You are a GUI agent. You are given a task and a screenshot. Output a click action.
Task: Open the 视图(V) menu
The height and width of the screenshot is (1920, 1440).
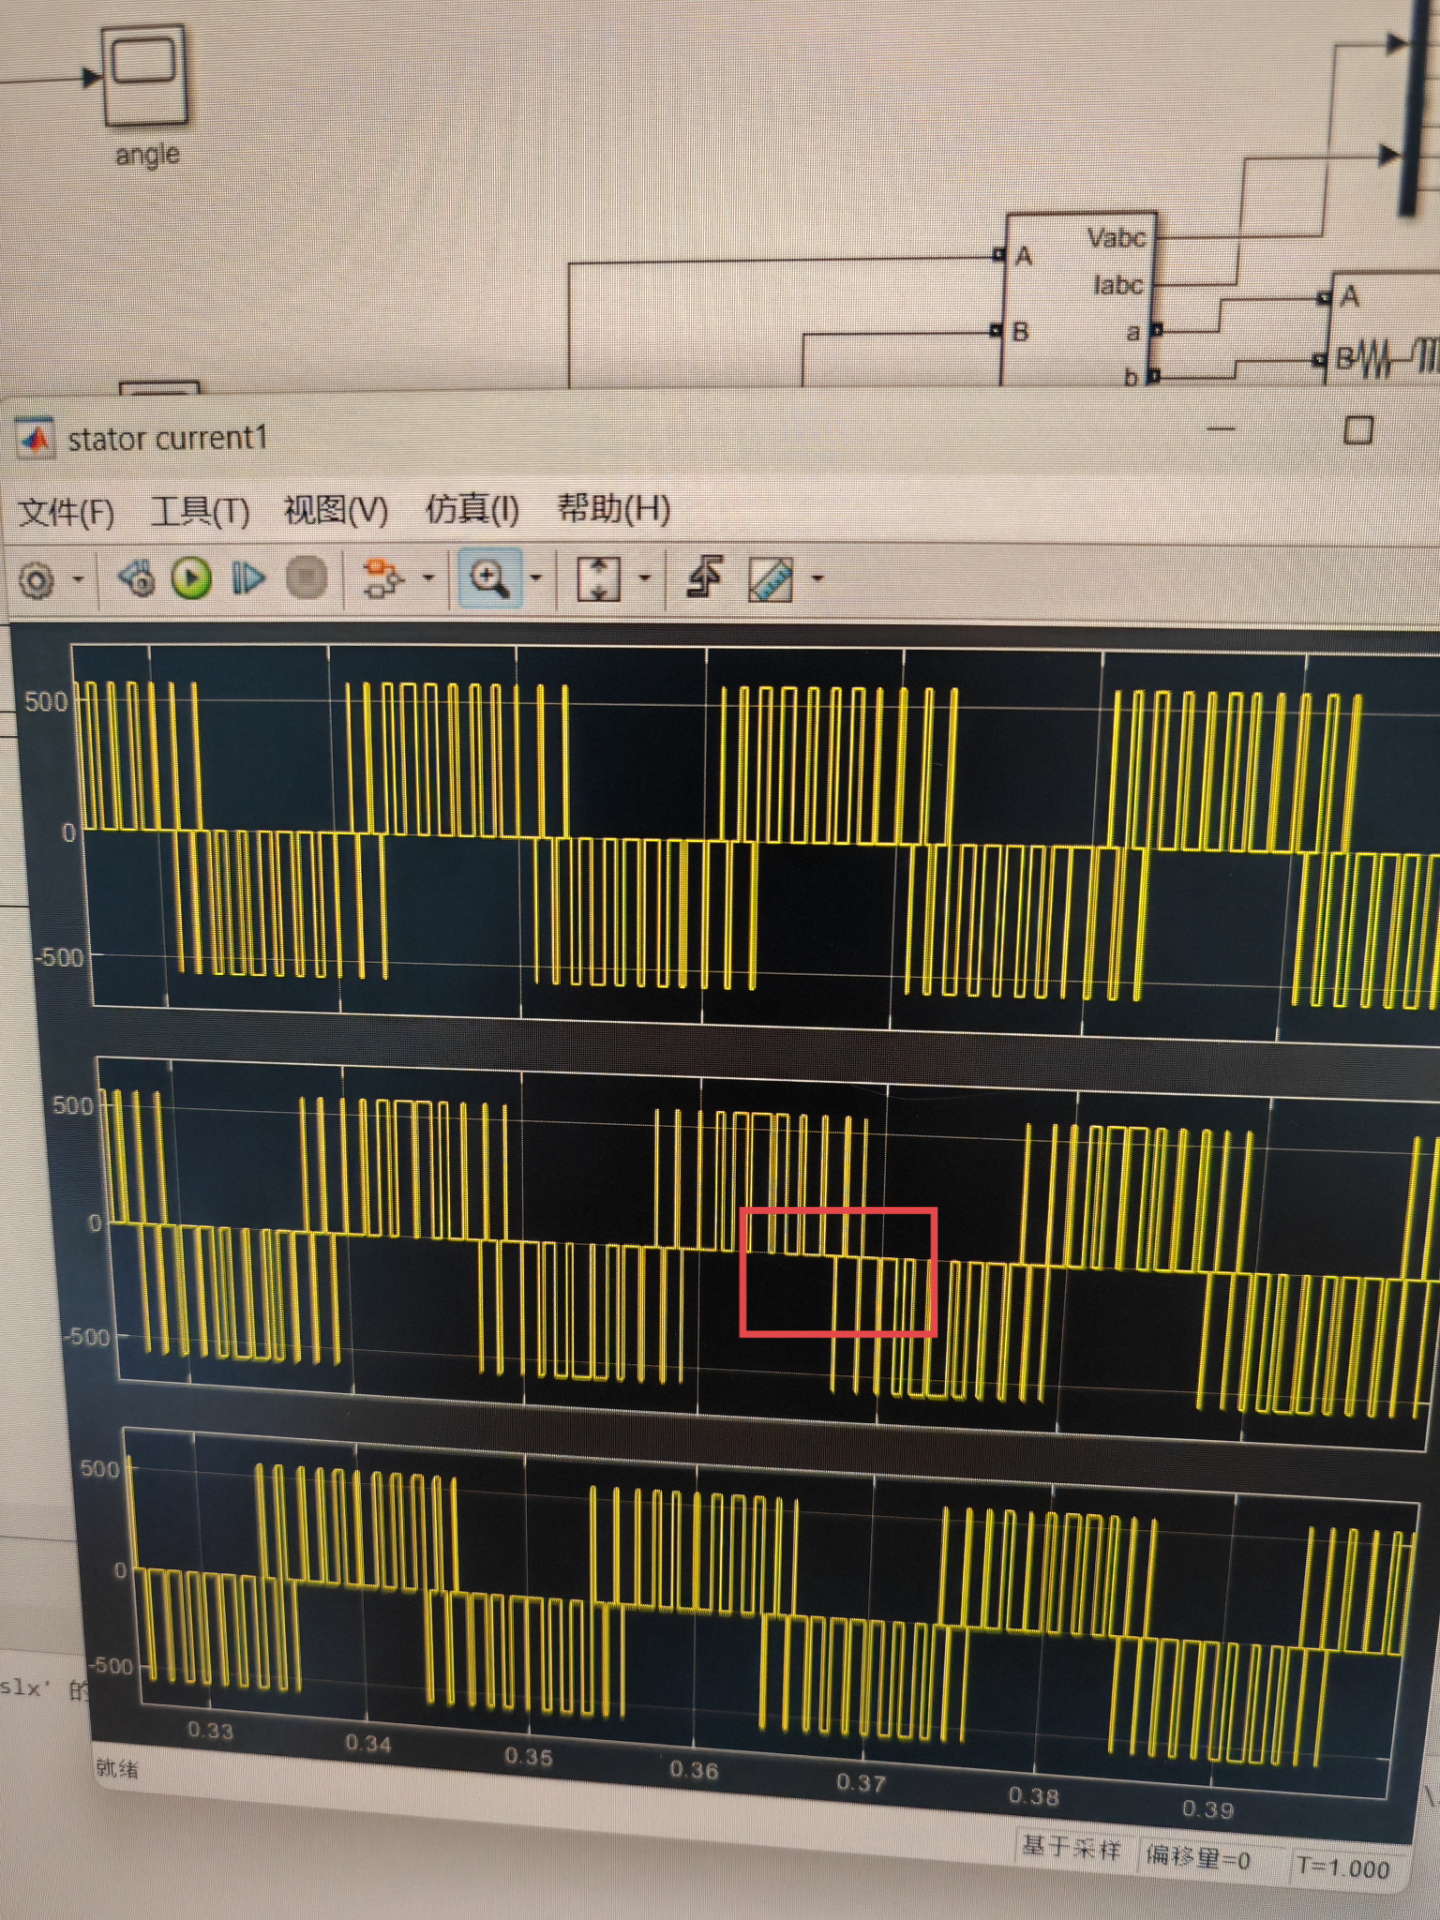tap(335, 510)
